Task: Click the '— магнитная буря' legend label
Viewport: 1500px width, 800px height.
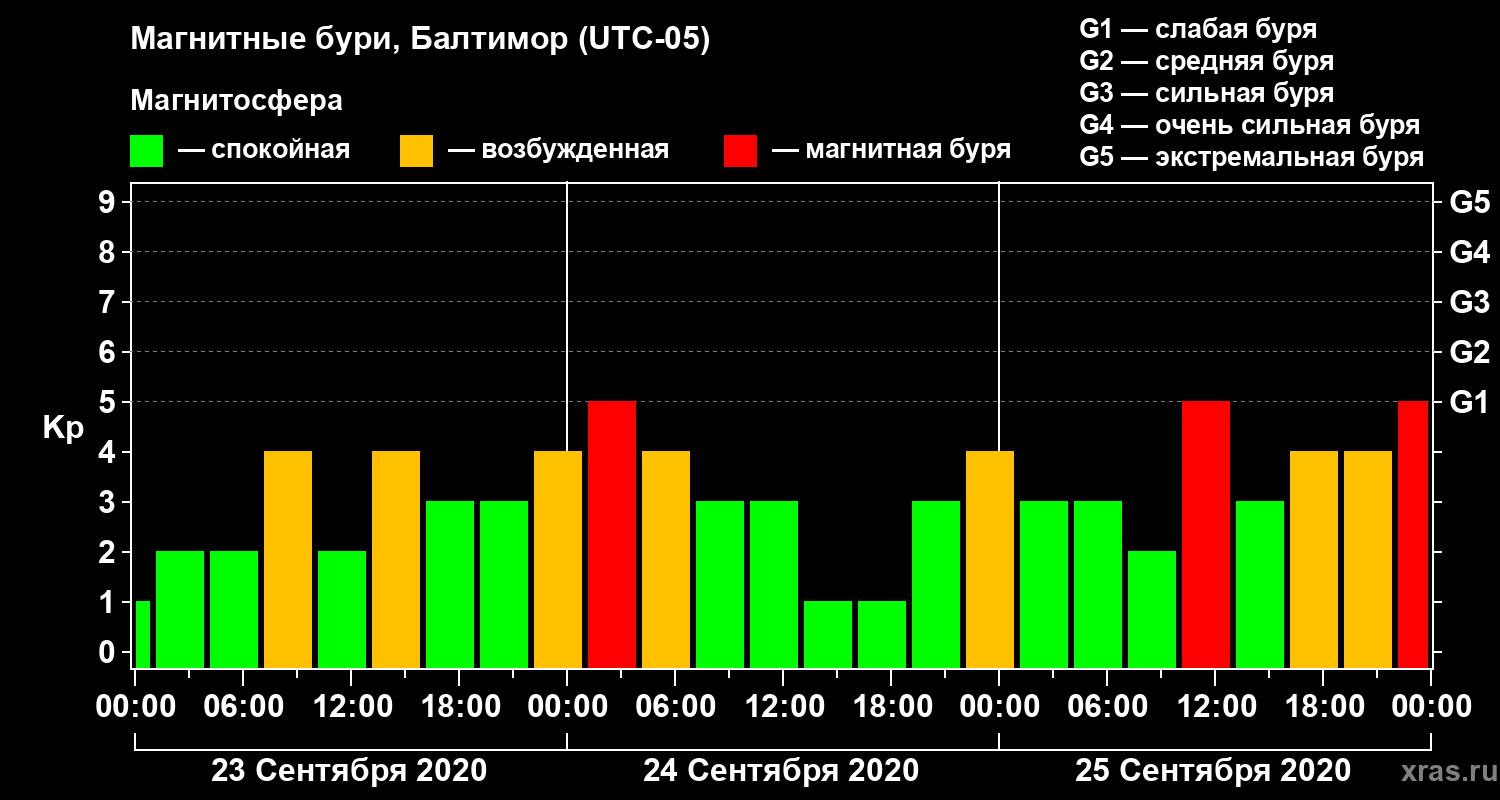Action: (892, 151)
